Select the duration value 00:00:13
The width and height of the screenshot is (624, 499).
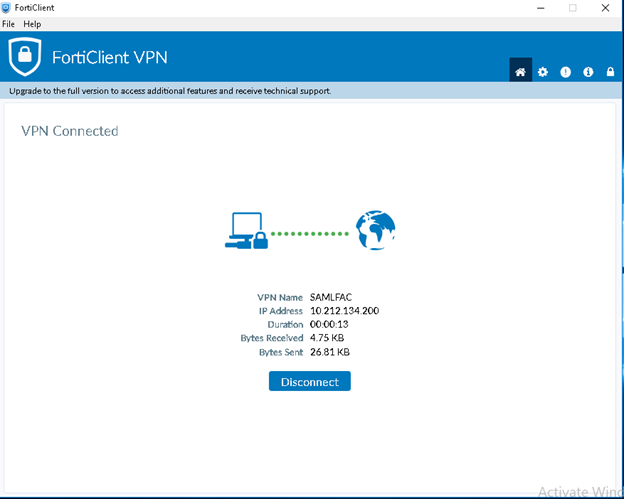[329, 324]
